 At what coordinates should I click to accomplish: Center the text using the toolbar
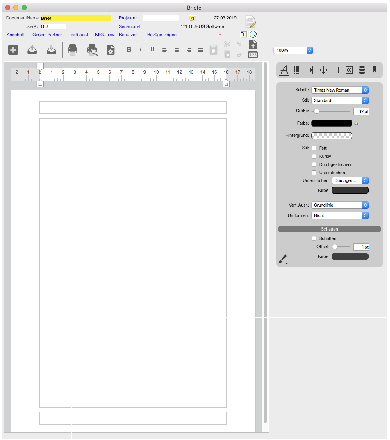177,50
